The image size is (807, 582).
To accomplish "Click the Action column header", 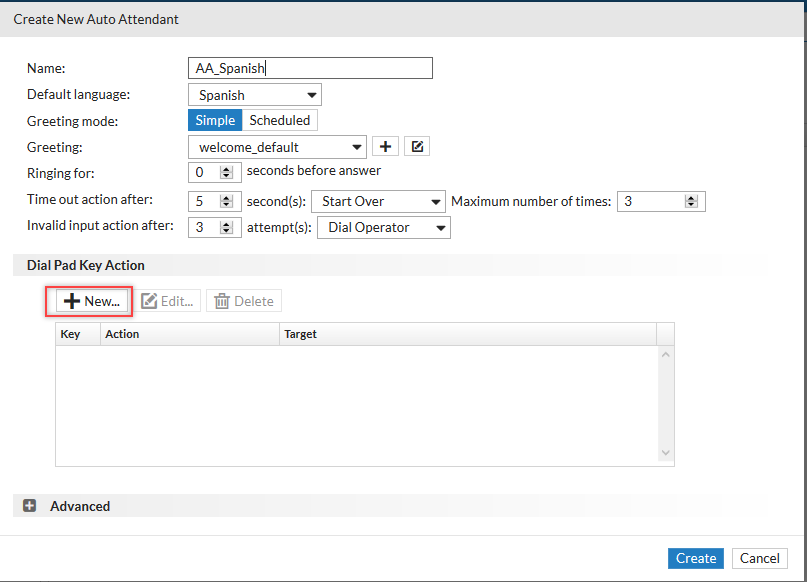I will [x=190, y=334].
